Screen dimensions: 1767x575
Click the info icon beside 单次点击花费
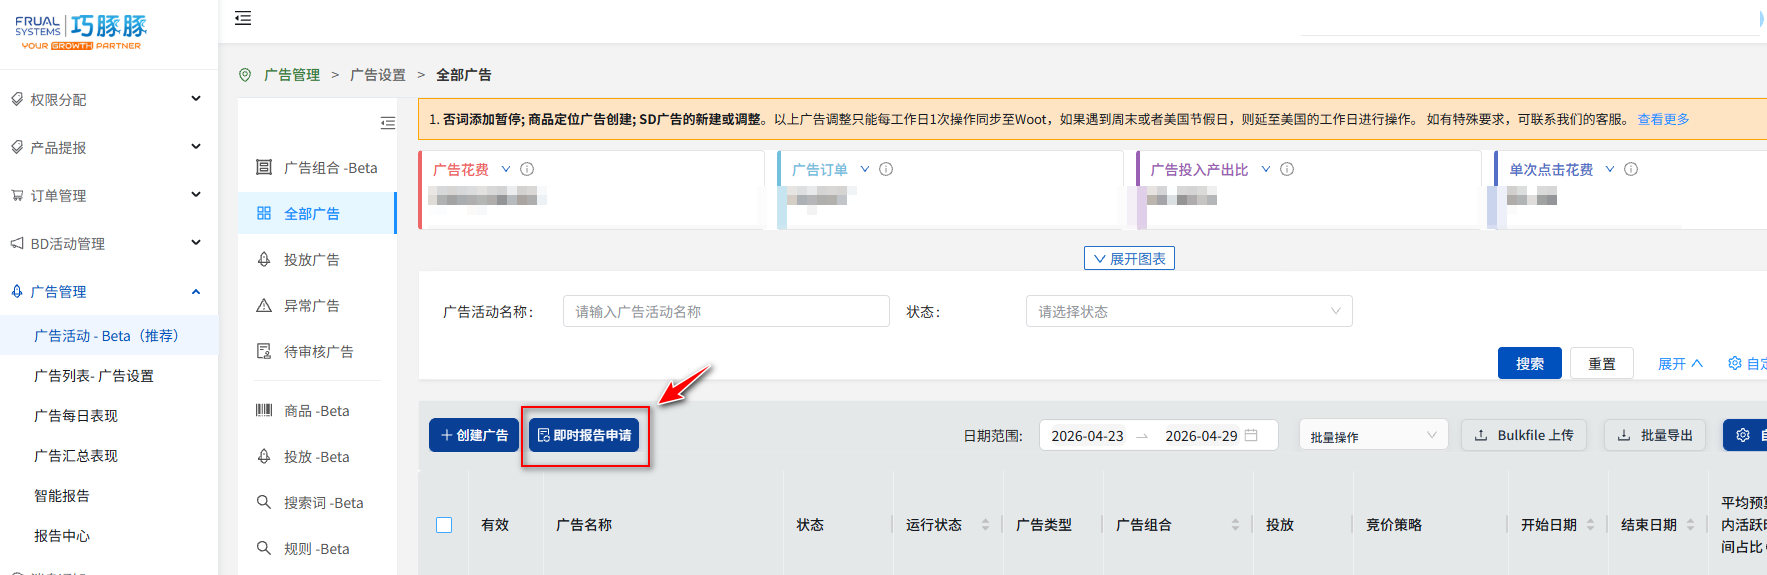pyautogui.click(x=1631, y=169)
